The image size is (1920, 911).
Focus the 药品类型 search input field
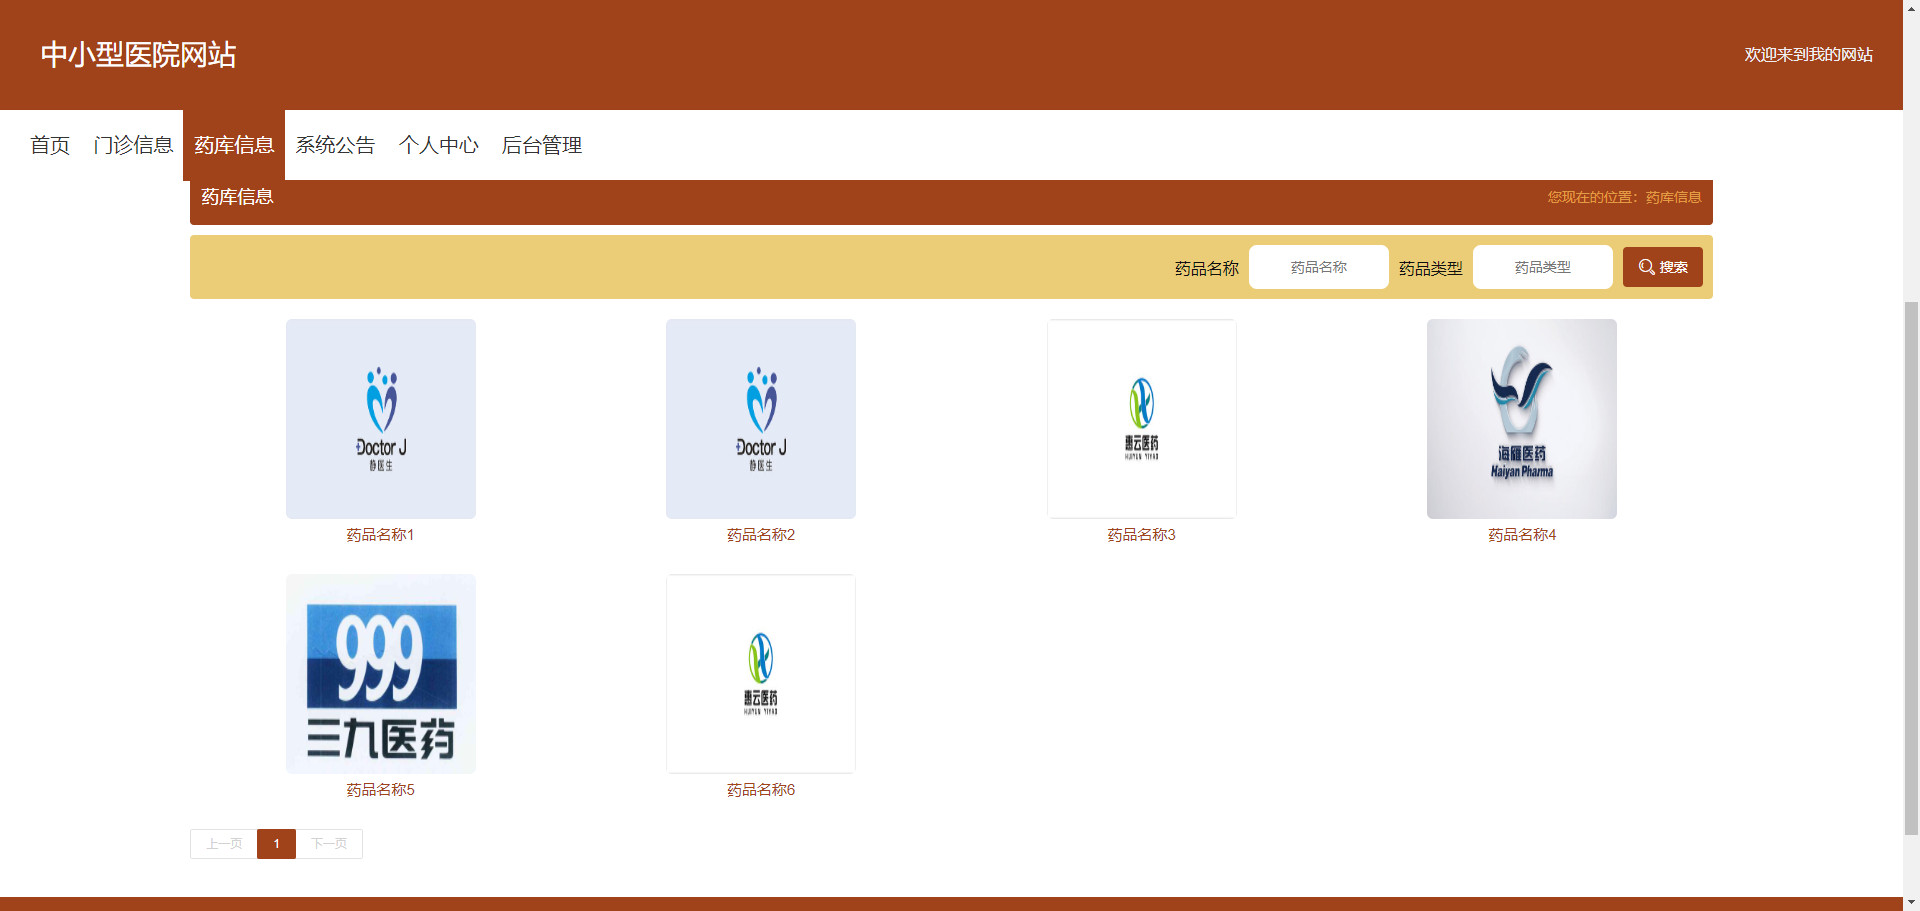tap(1542, 267)
